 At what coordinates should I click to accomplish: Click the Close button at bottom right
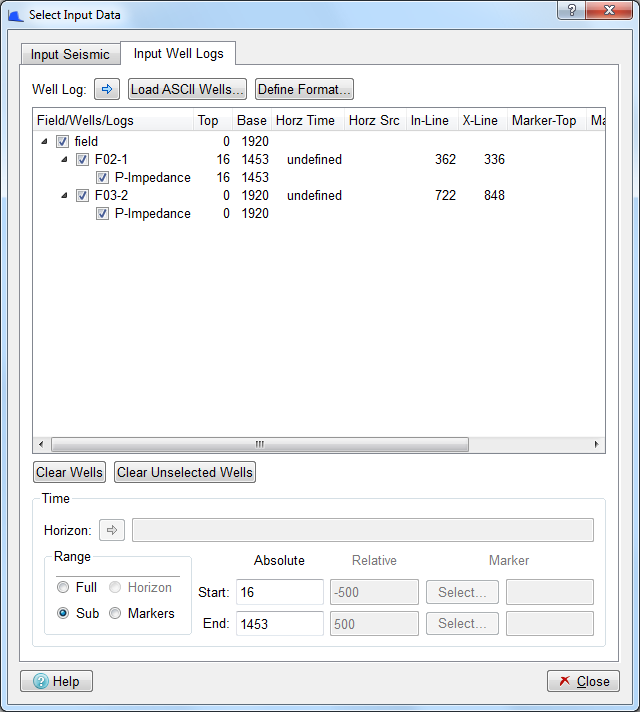(583, 681)
